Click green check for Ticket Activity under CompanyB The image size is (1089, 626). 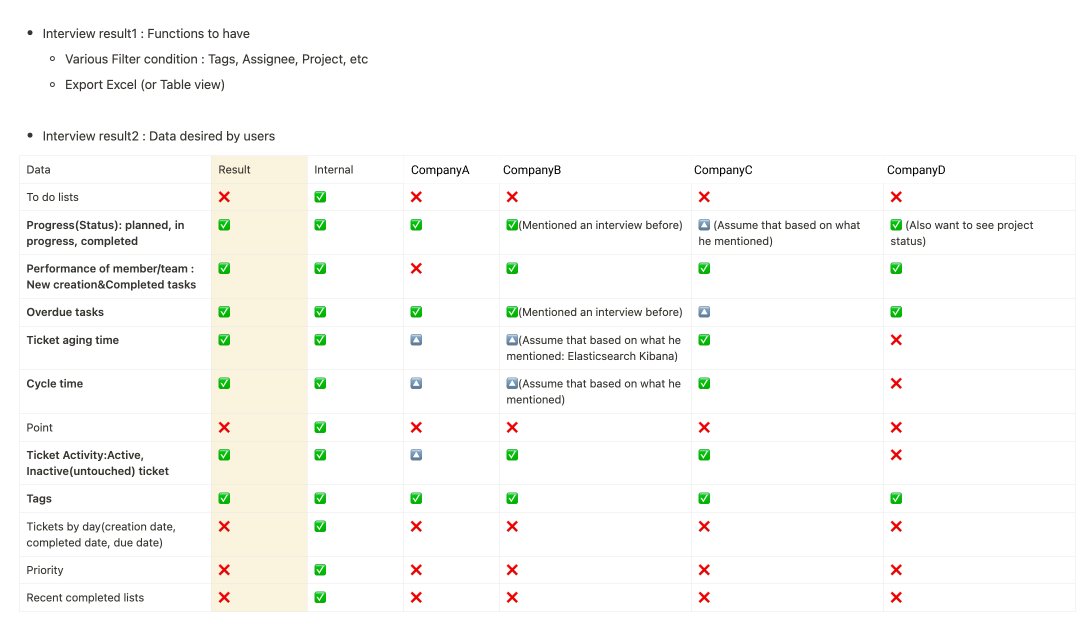(x=512, y=455)
